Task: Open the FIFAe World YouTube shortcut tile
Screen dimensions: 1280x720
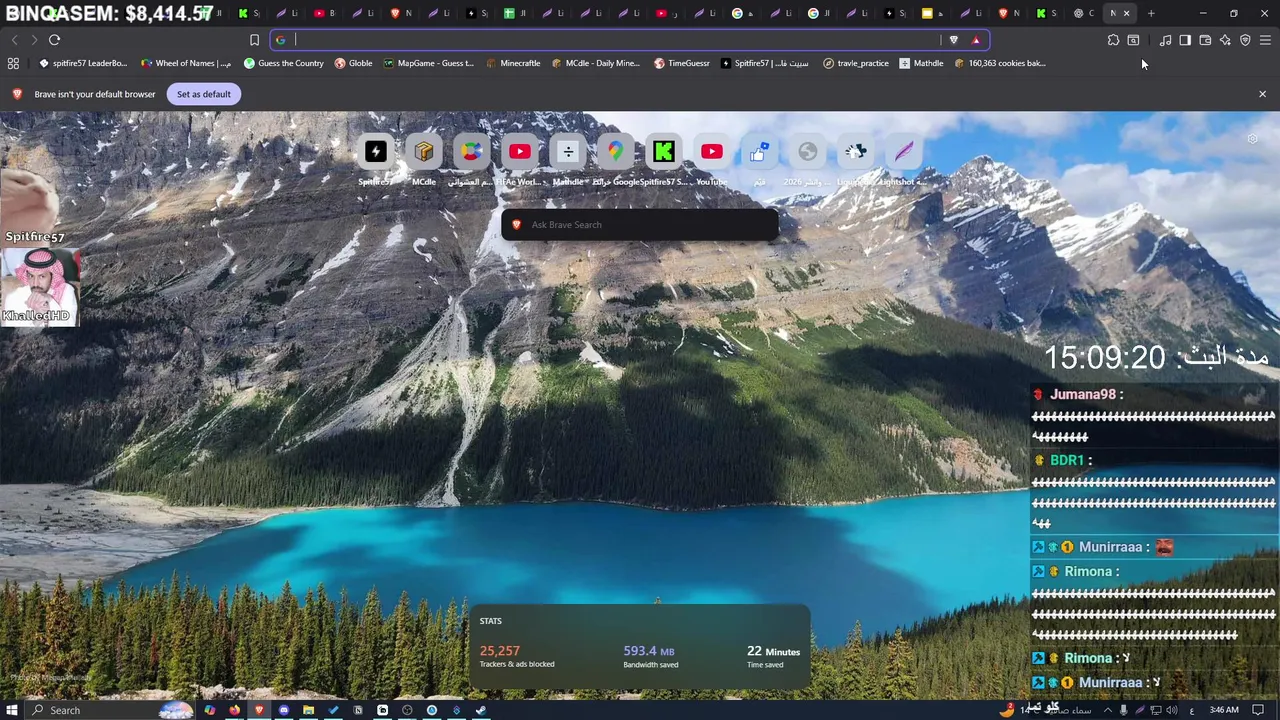Action: pos(519,152)
